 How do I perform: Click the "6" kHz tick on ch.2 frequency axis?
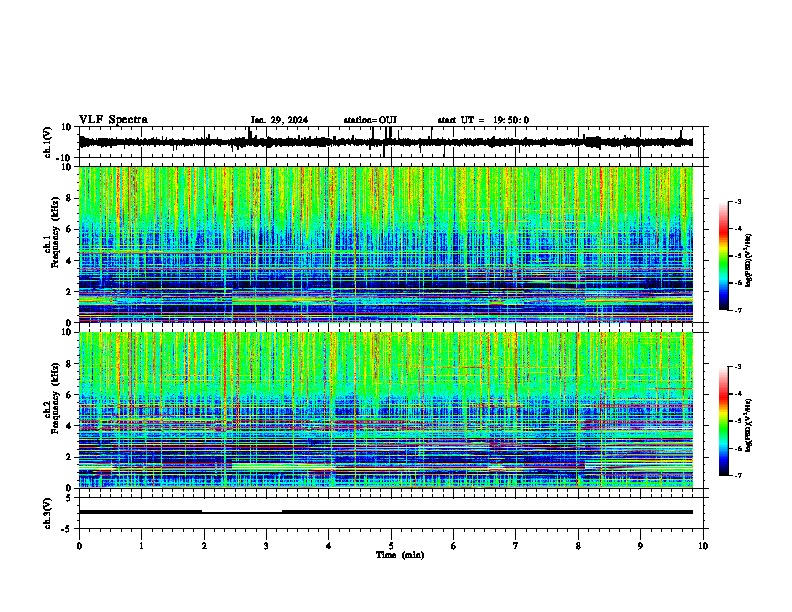69,395
